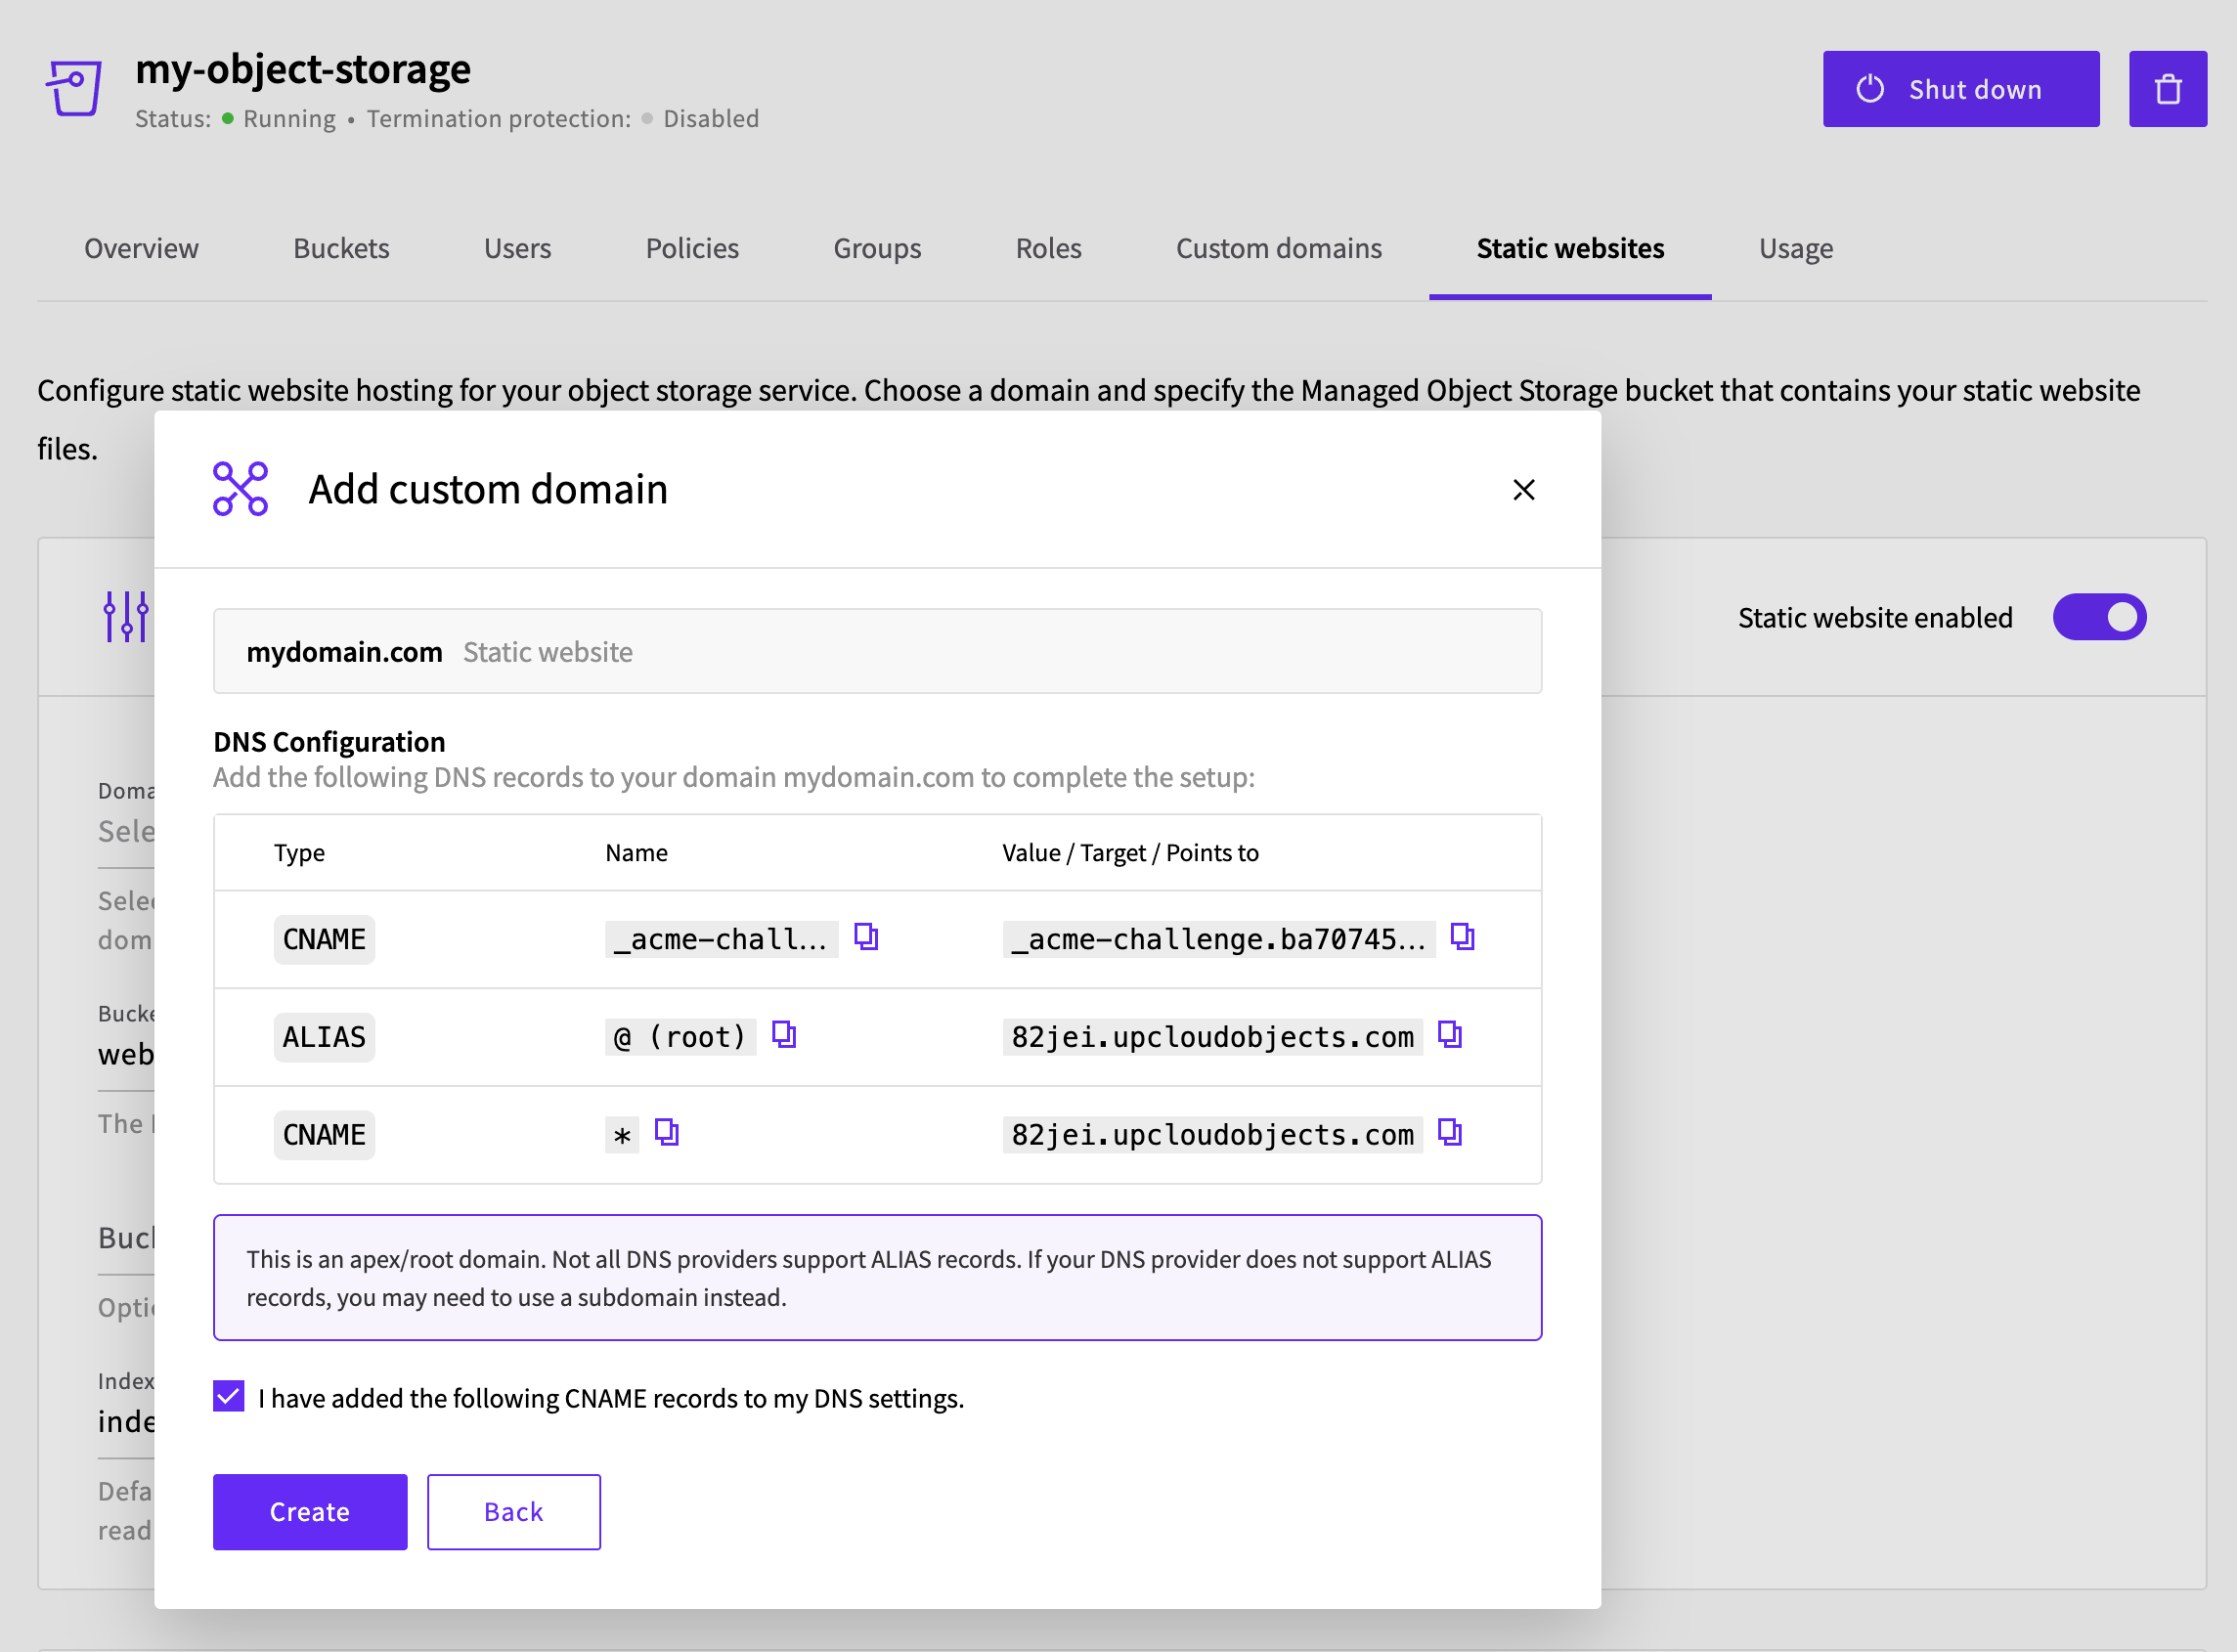2237x1652 pixels.
Task: Copy the ALIAS row upcloudobjects.com target
Action: (x=1449, y=1035)
